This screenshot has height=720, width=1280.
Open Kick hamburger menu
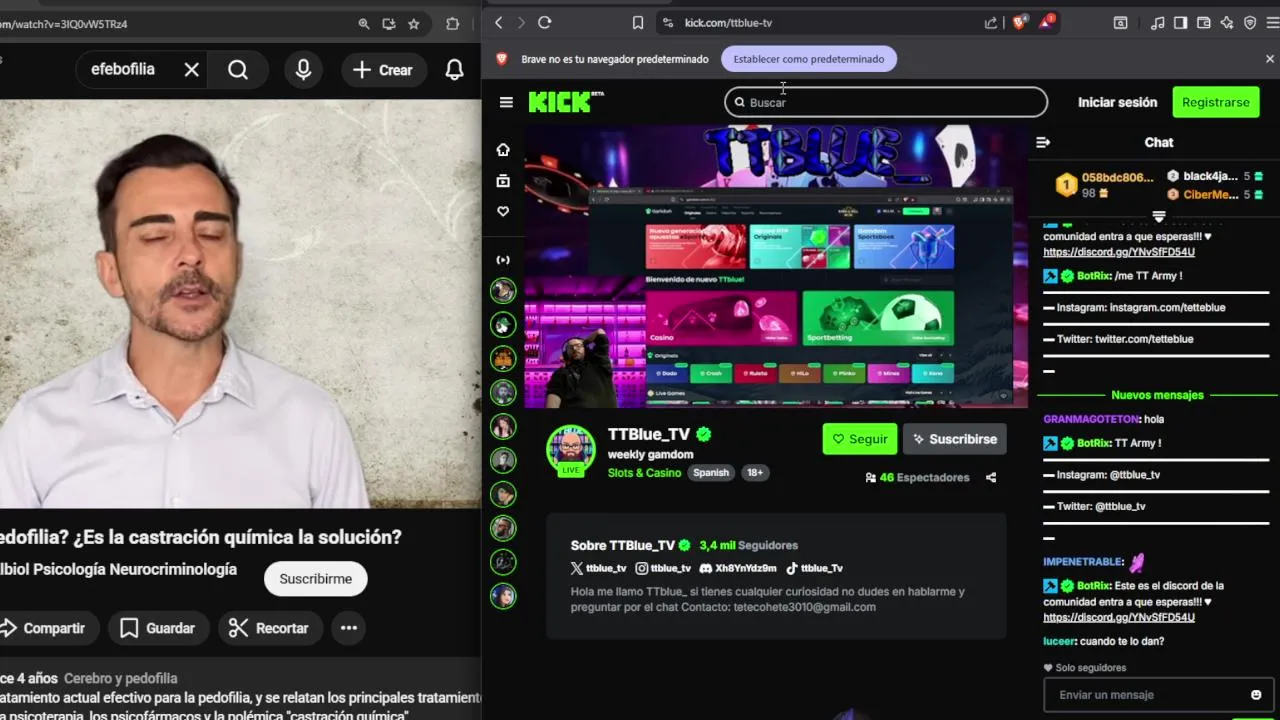click(x=506, y=102)
